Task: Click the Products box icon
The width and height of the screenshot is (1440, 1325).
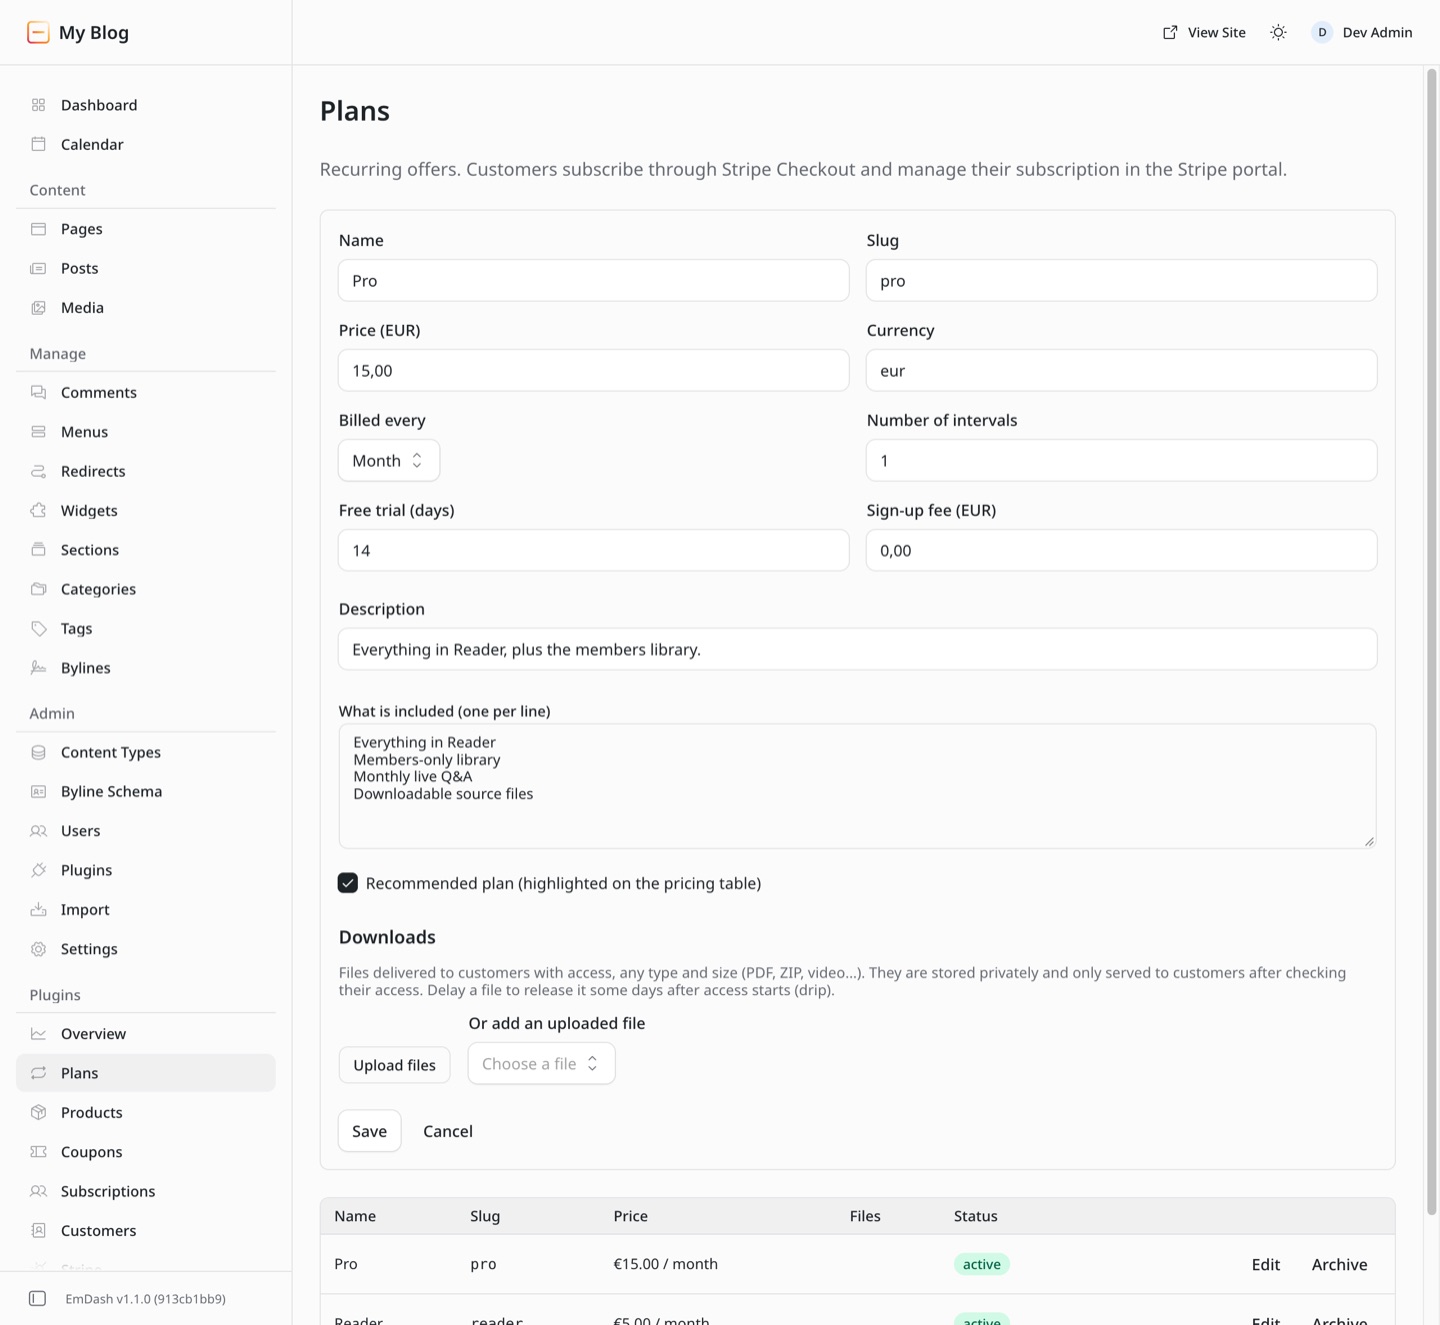Action: (x=39, y=1112)
